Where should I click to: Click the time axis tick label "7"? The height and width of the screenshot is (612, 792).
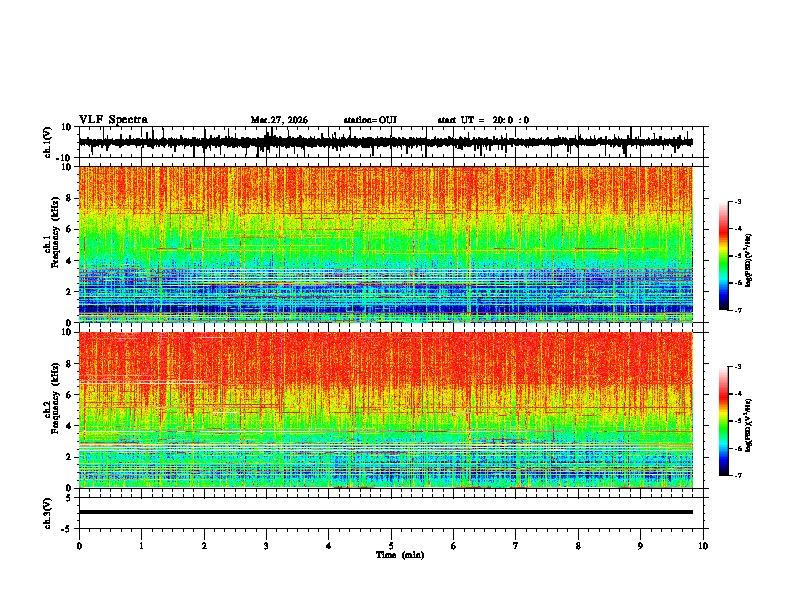click(x=516, y=546)
